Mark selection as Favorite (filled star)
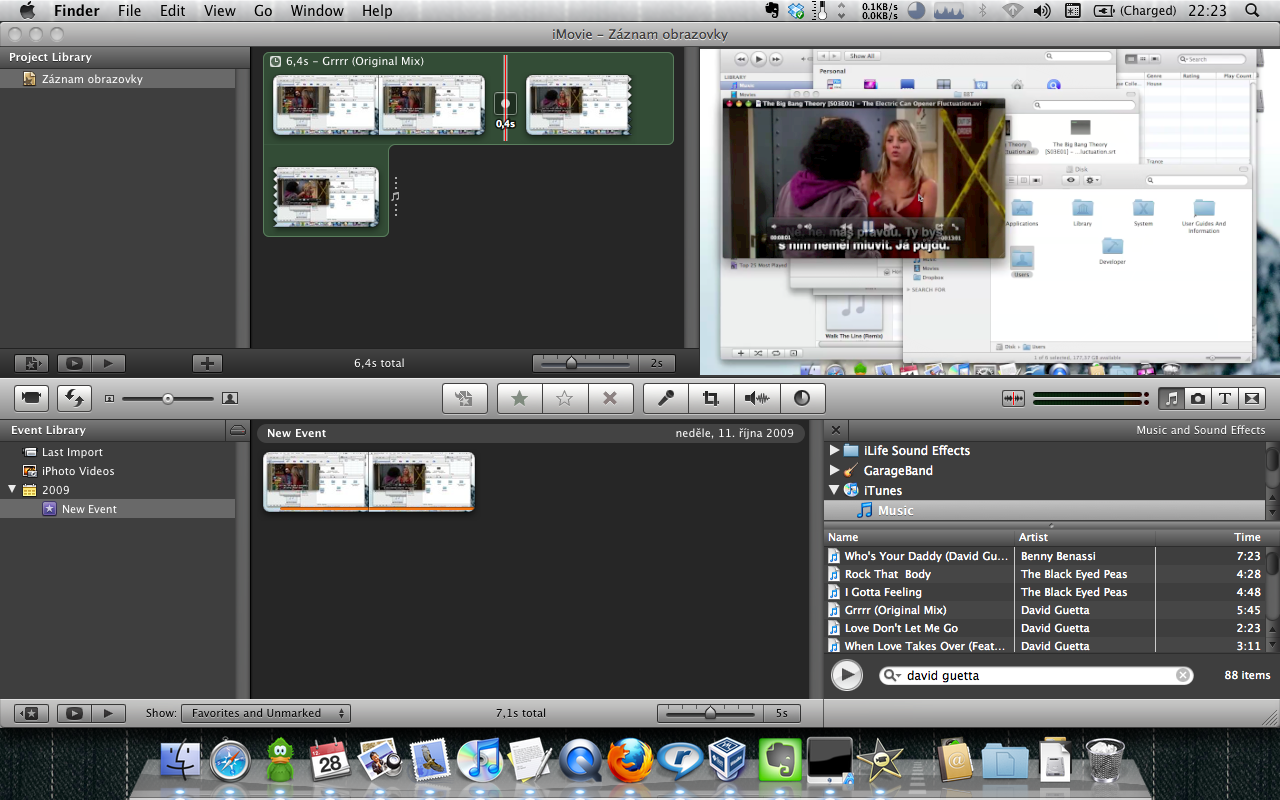The width and height of the screenshot is (1280, 800). (x=520, y=398)
